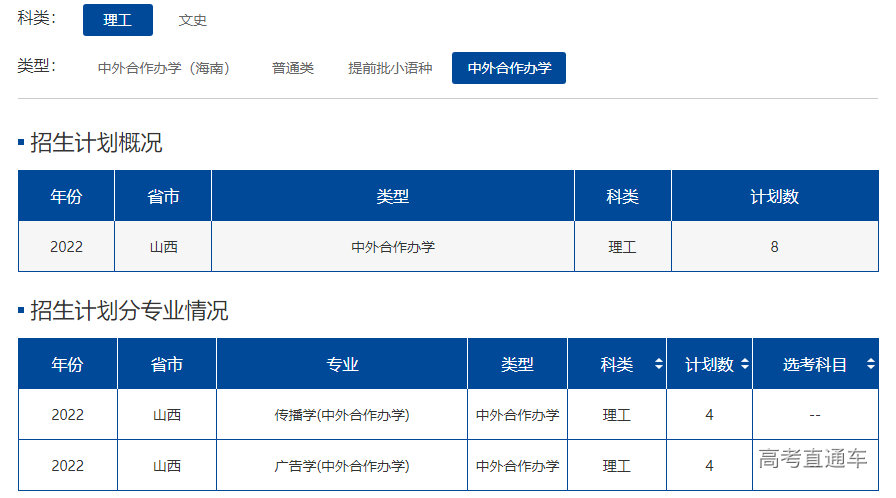Click the 年份 header in overview table

tap(66, 196)
